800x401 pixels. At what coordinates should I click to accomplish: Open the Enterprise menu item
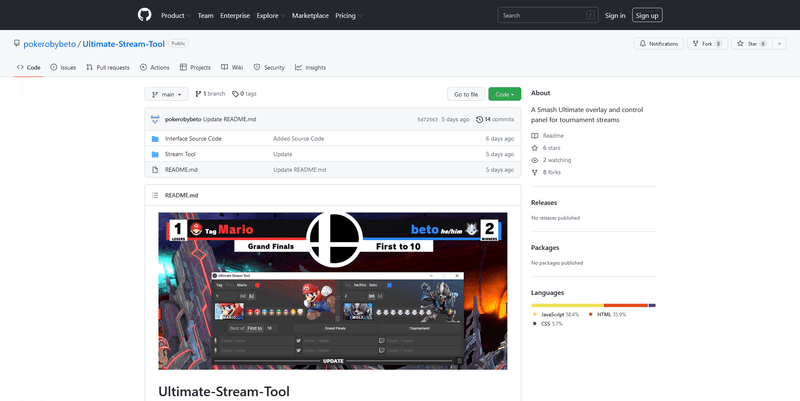(235, 15)
